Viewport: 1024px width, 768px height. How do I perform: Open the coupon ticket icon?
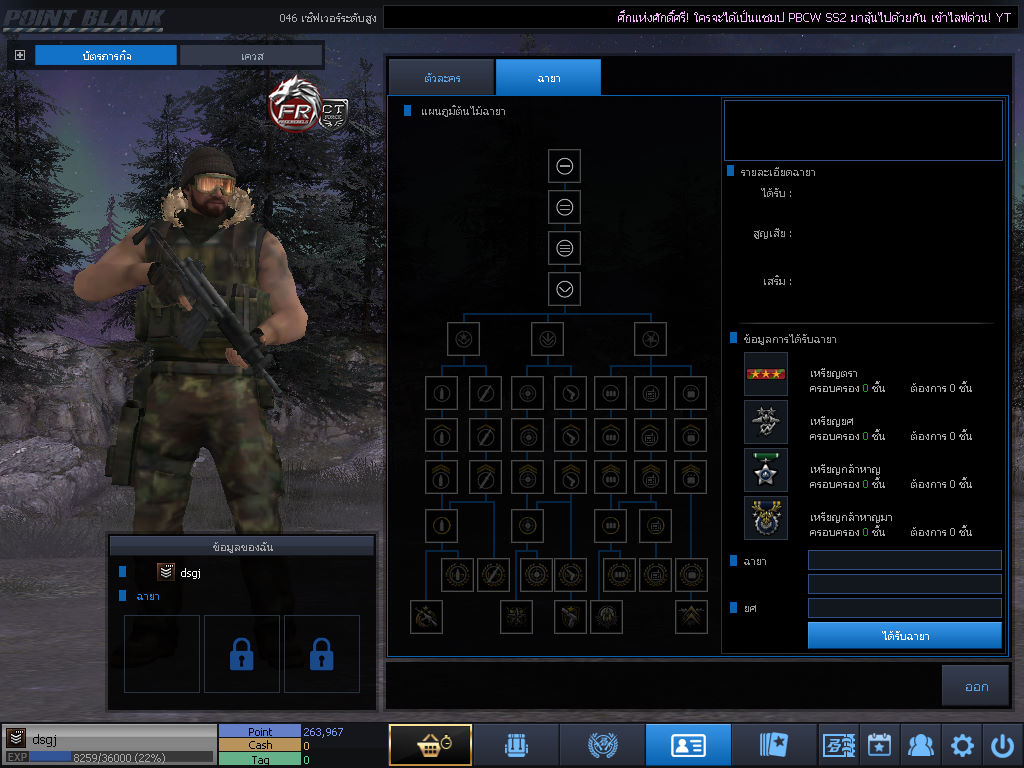[839, 744]
